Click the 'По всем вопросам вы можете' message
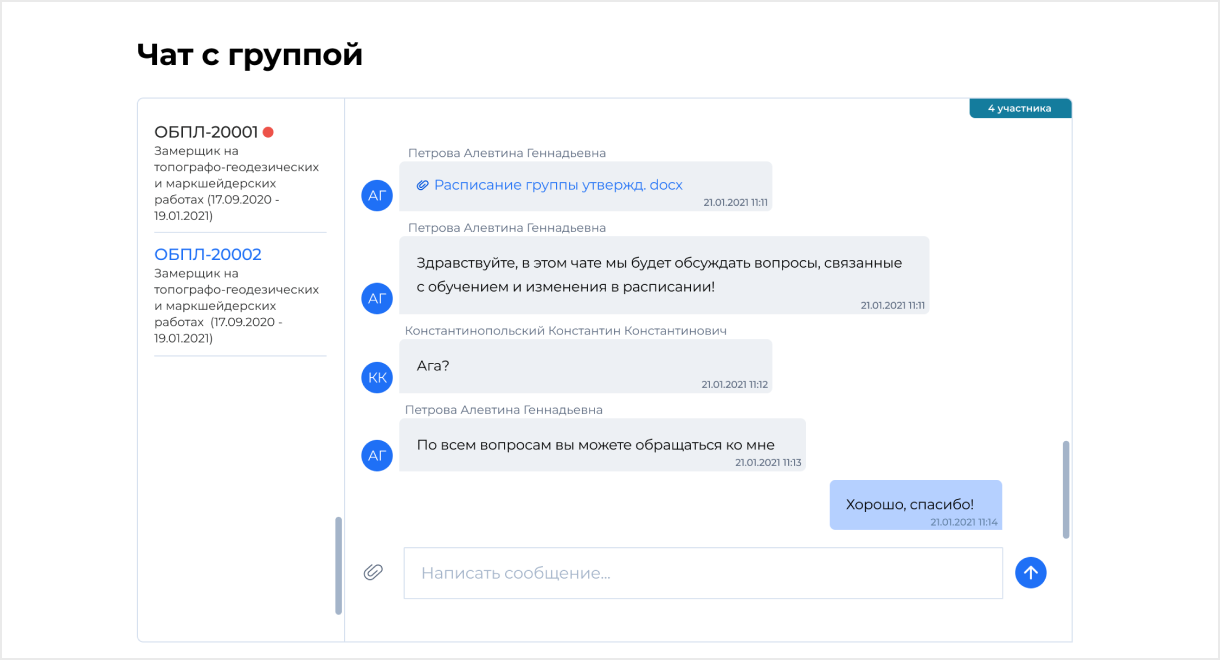The width and height of the screenshot is (1220, 660). [x=602, y=445]
